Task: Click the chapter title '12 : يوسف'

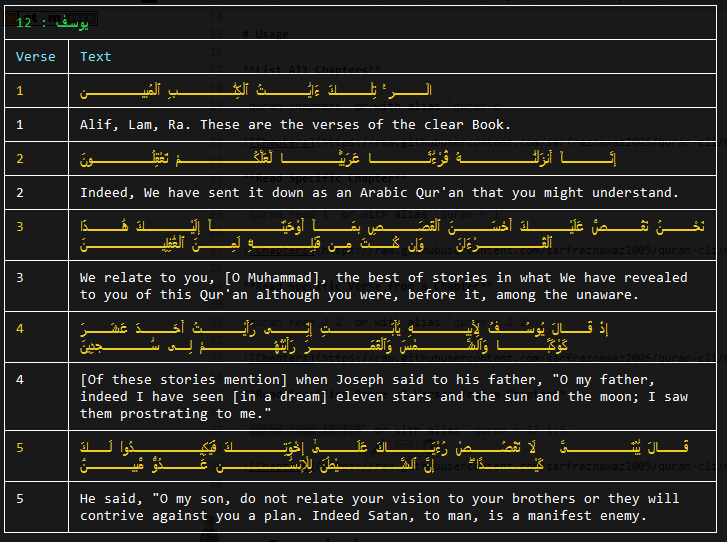Action: click(x=52, y=22)
